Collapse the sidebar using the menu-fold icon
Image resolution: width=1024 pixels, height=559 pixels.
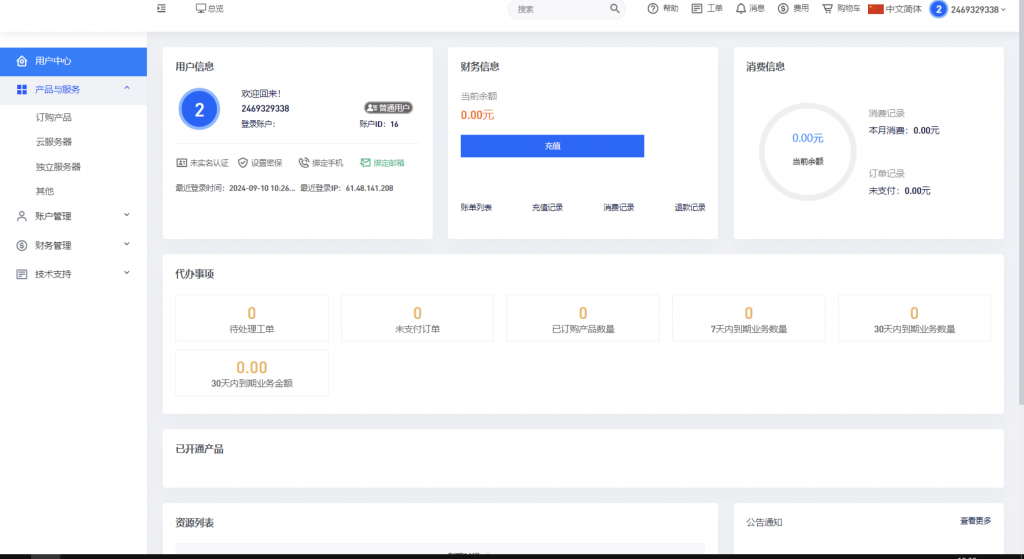pos(161,8)
